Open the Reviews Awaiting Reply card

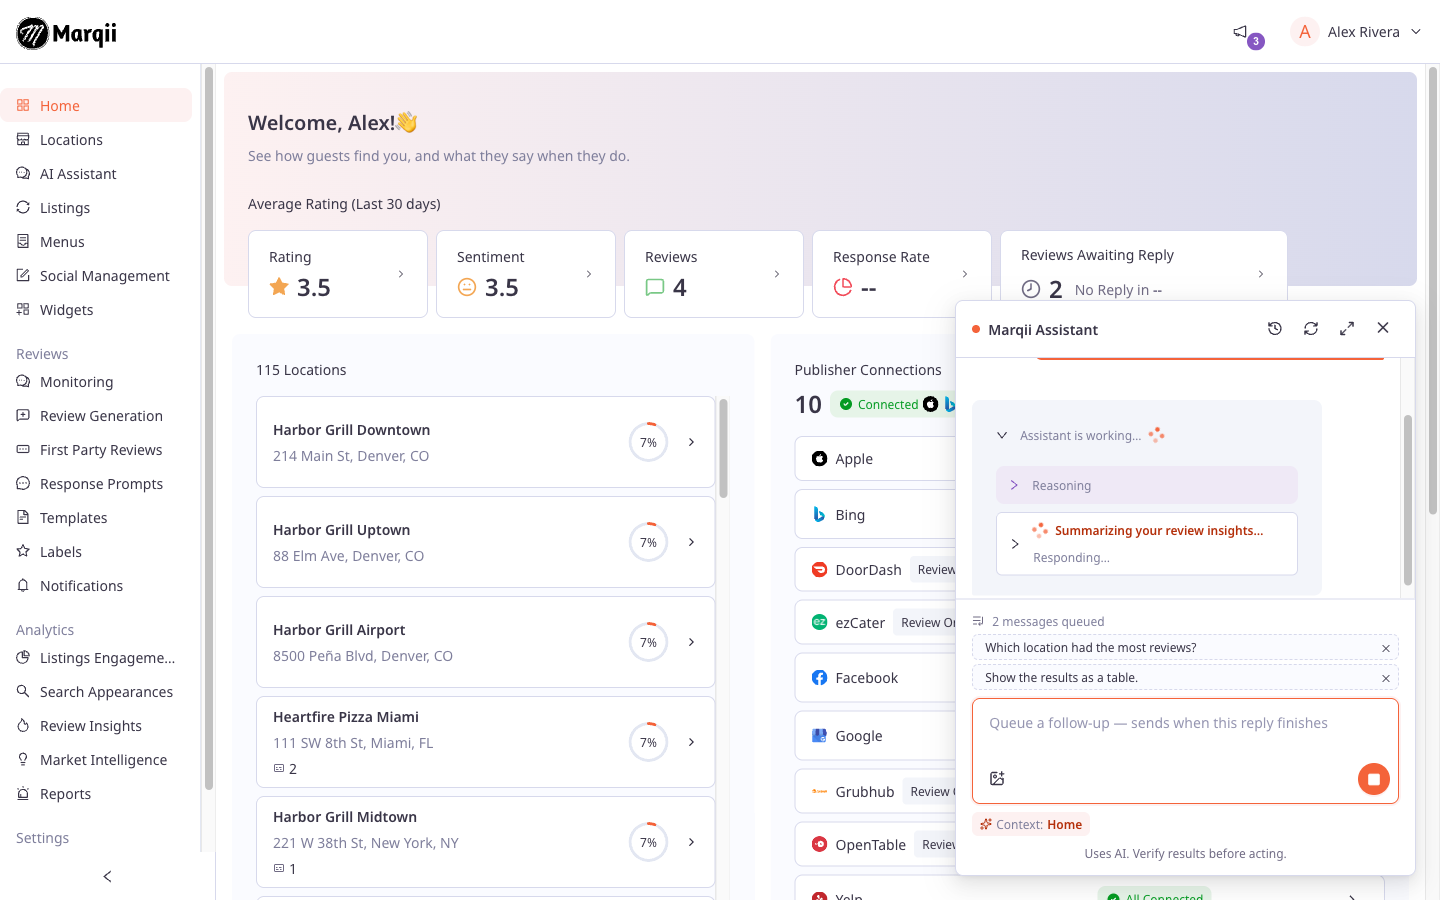(1144, 266)
